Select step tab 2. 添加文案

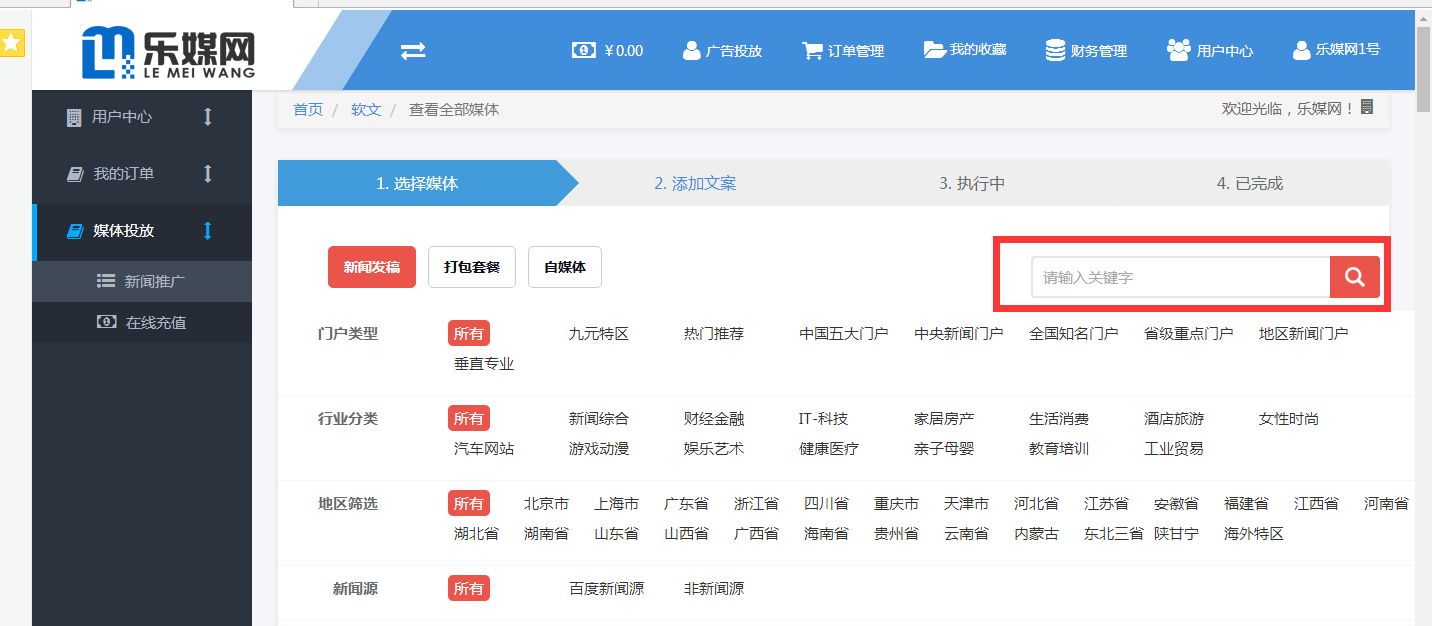(696, 184)
